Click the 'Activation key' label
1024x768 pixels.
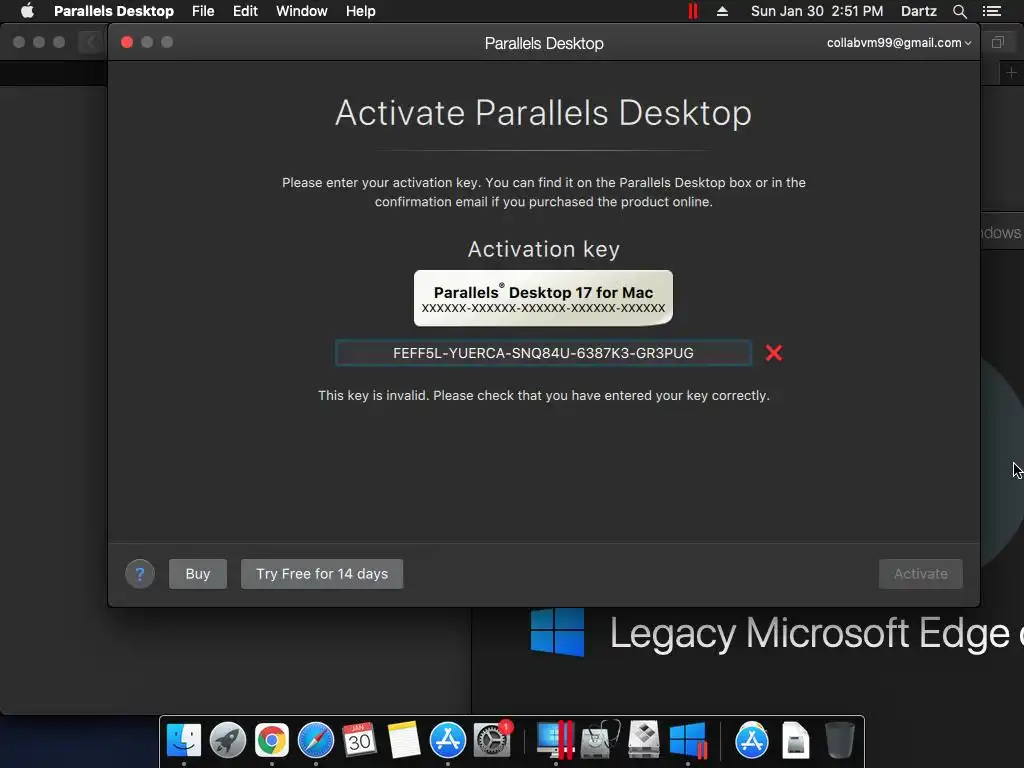click(x=543, y=249)
